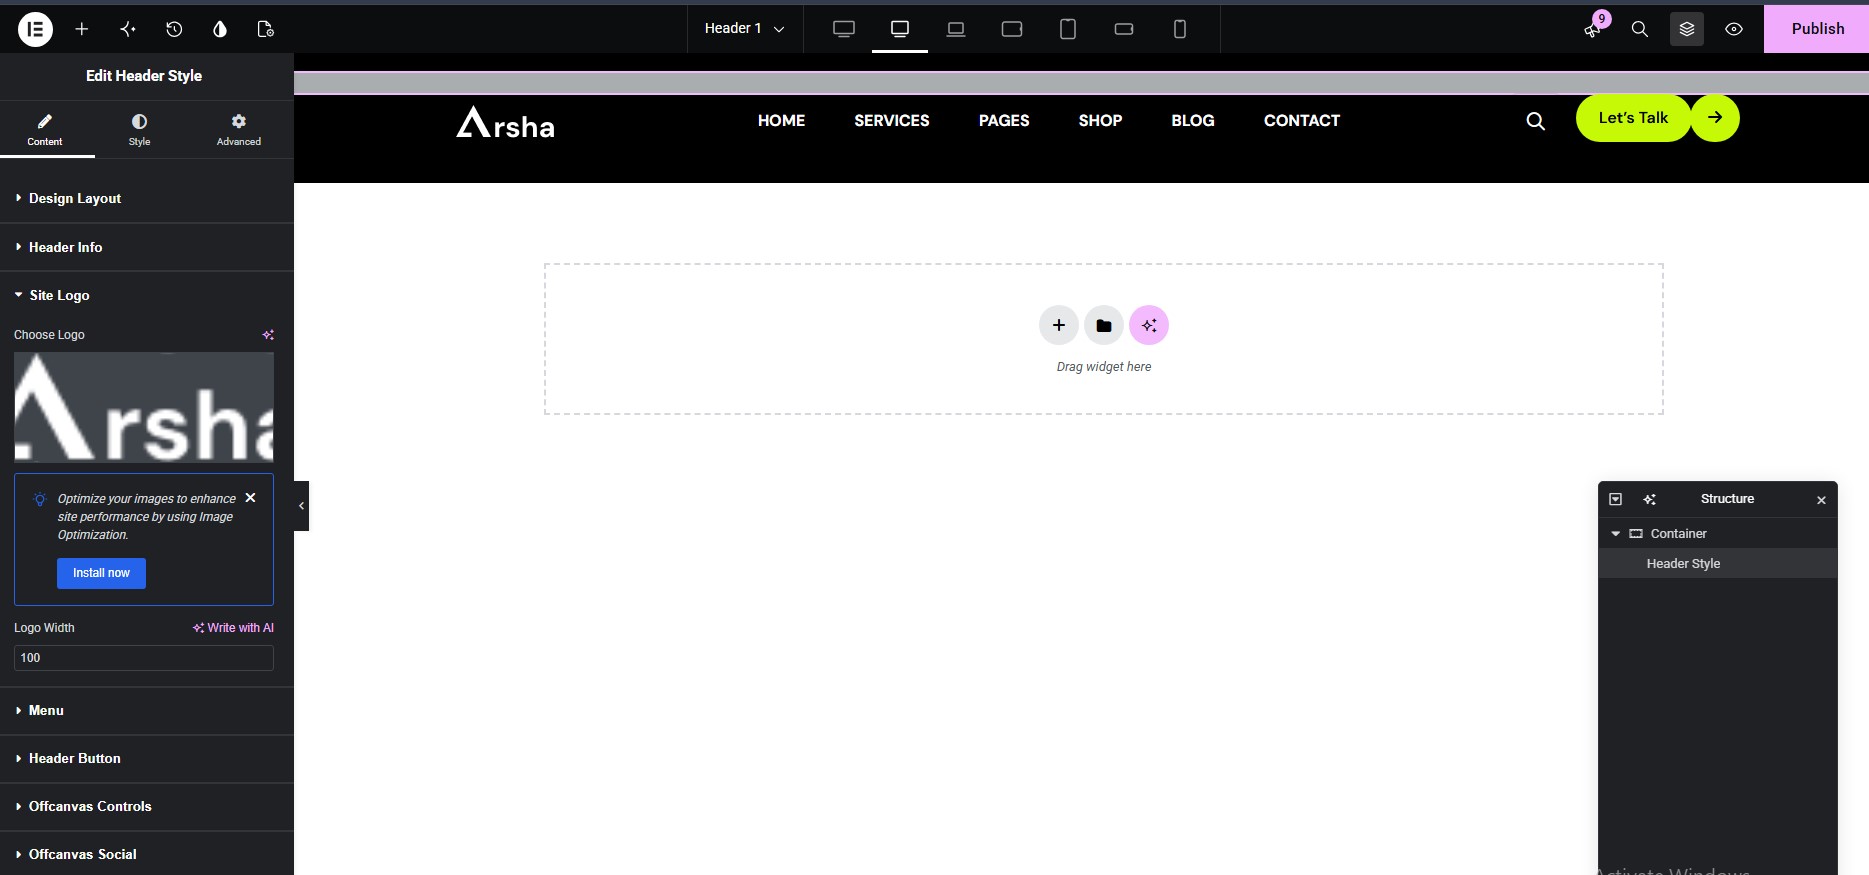The image size is (1869, 875).
Task: Select the desktop device view
Action: pyautogui.click(x=900, y=29)
